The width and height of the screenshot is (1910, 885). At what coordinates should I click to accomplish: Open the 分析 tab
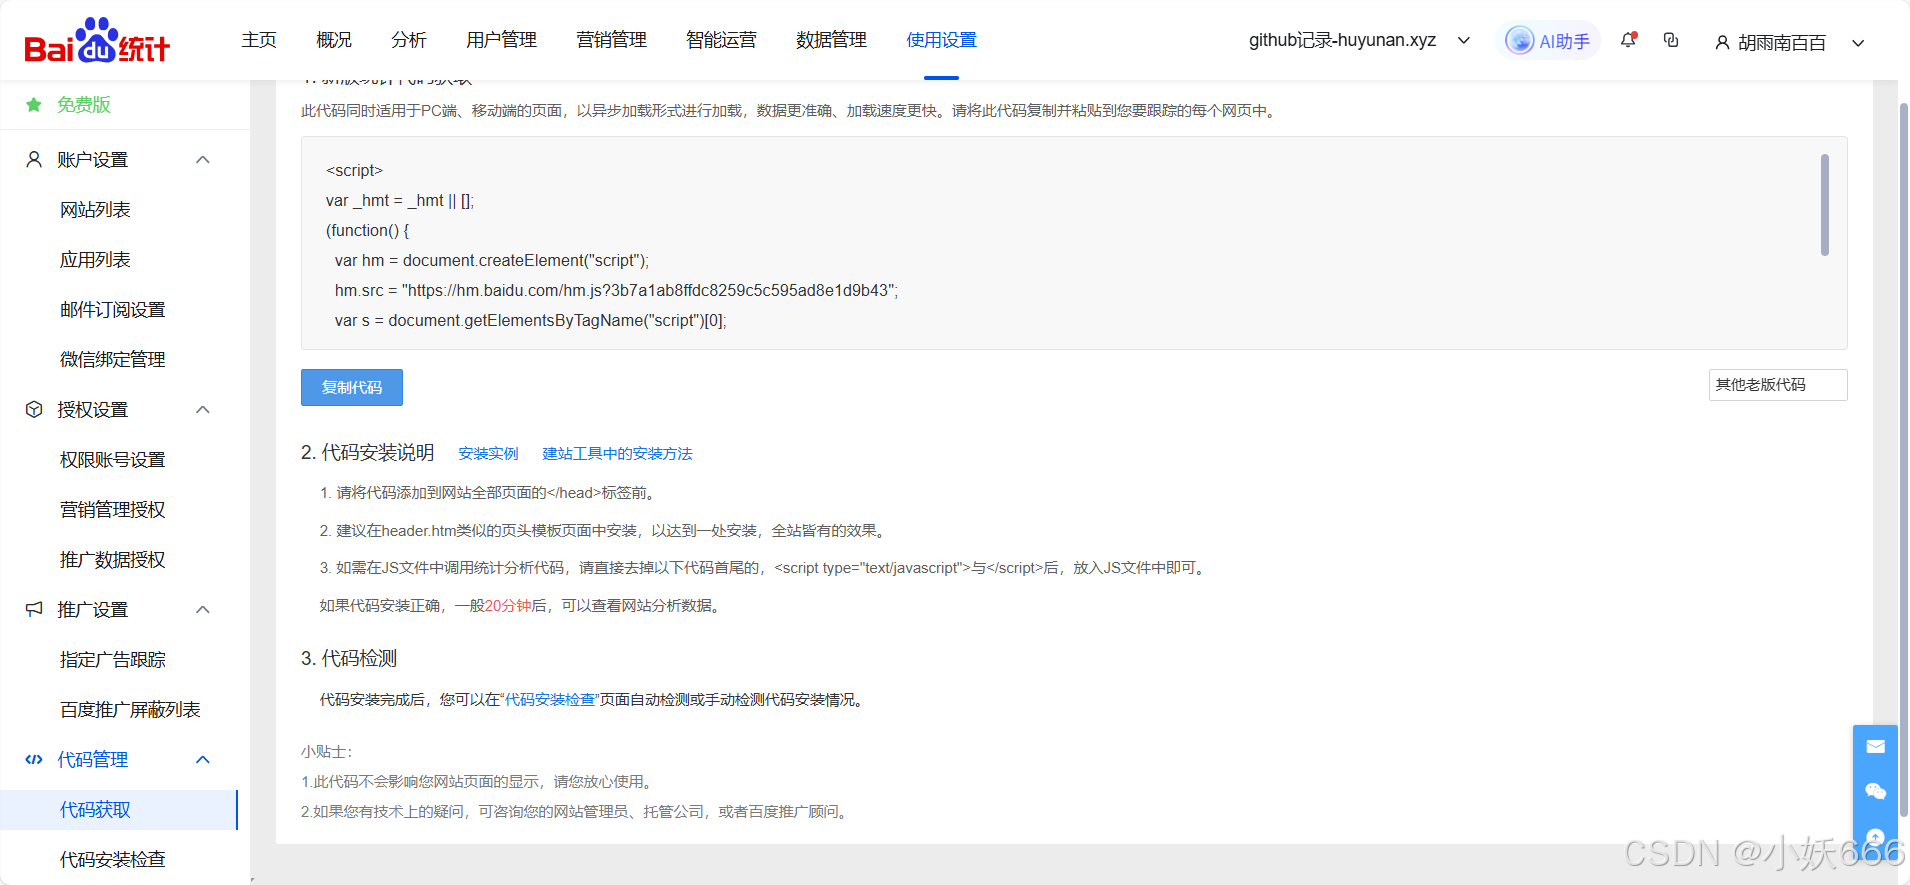409,40
